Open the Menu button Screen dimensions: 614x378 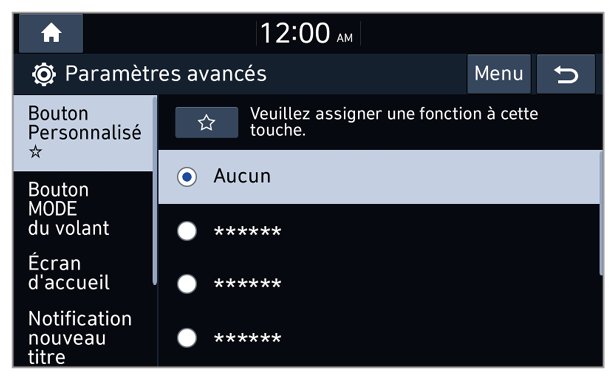499,74
